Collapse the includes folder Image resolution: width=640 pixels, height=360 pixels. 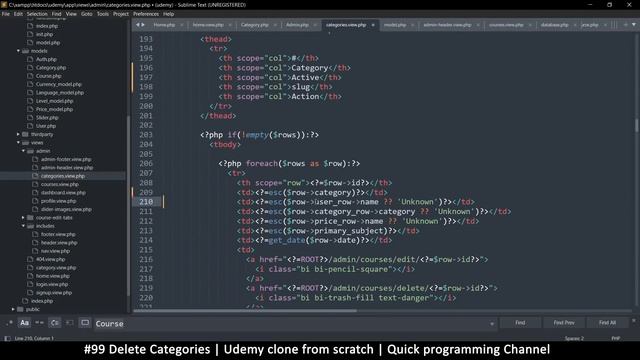(23, 226)
